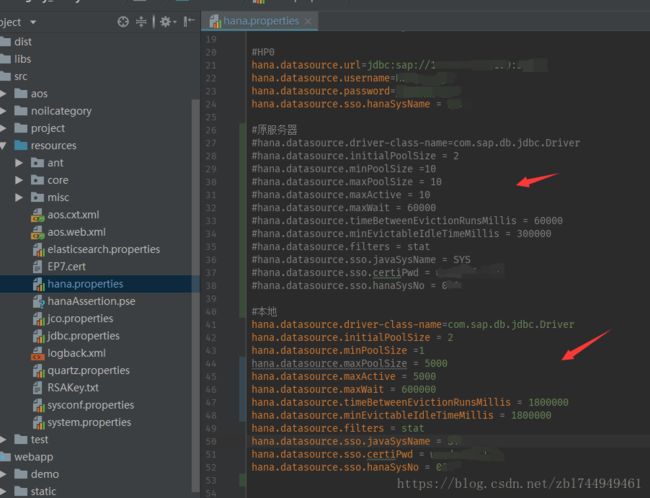The height and width of the screenshot is (498, 650).
Task: Click the resources folder icon
Action: click(21, 145)
